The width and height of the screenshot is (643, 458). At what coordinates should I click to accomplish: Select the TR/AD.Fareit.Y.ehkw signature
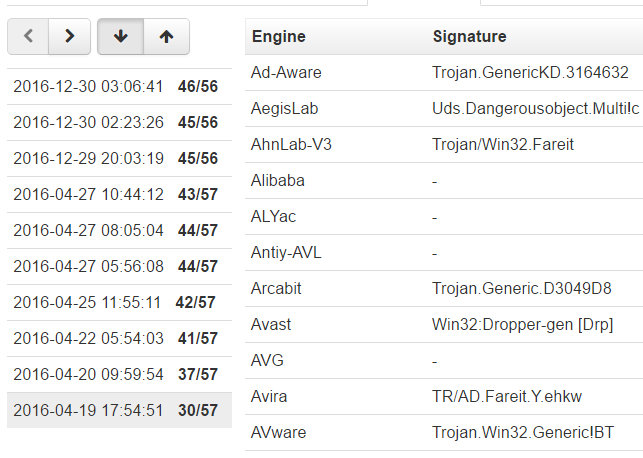(x=507, y=397)
